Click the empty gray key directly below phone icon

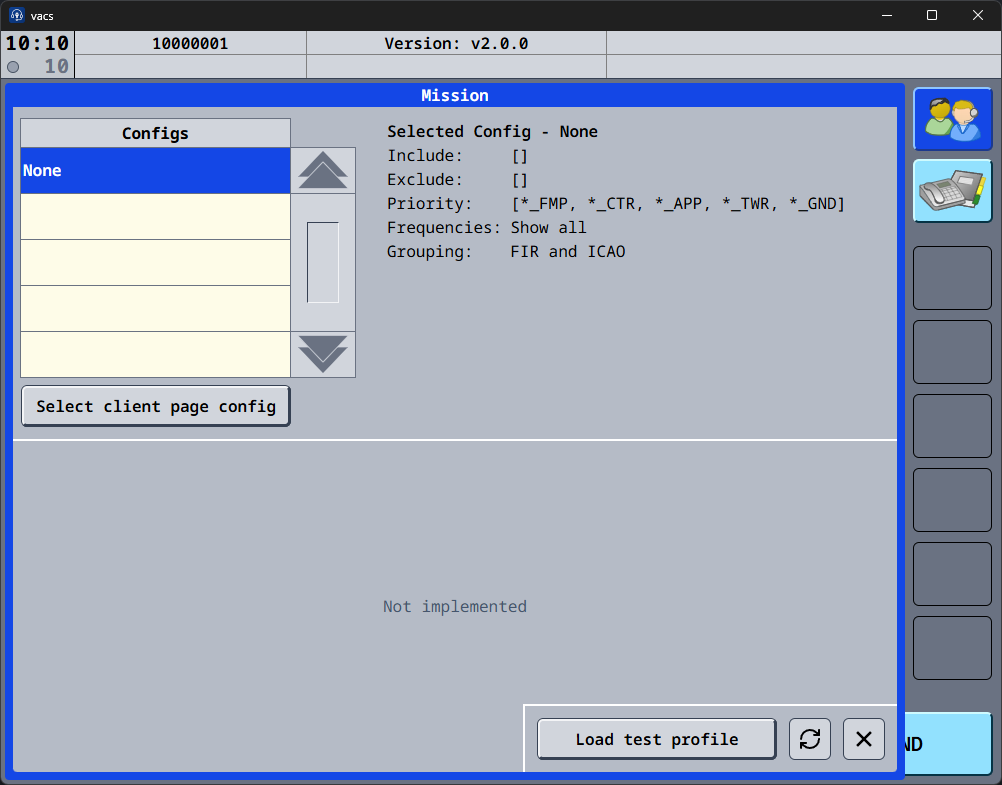pyautogui.click(x=952, y=278)
